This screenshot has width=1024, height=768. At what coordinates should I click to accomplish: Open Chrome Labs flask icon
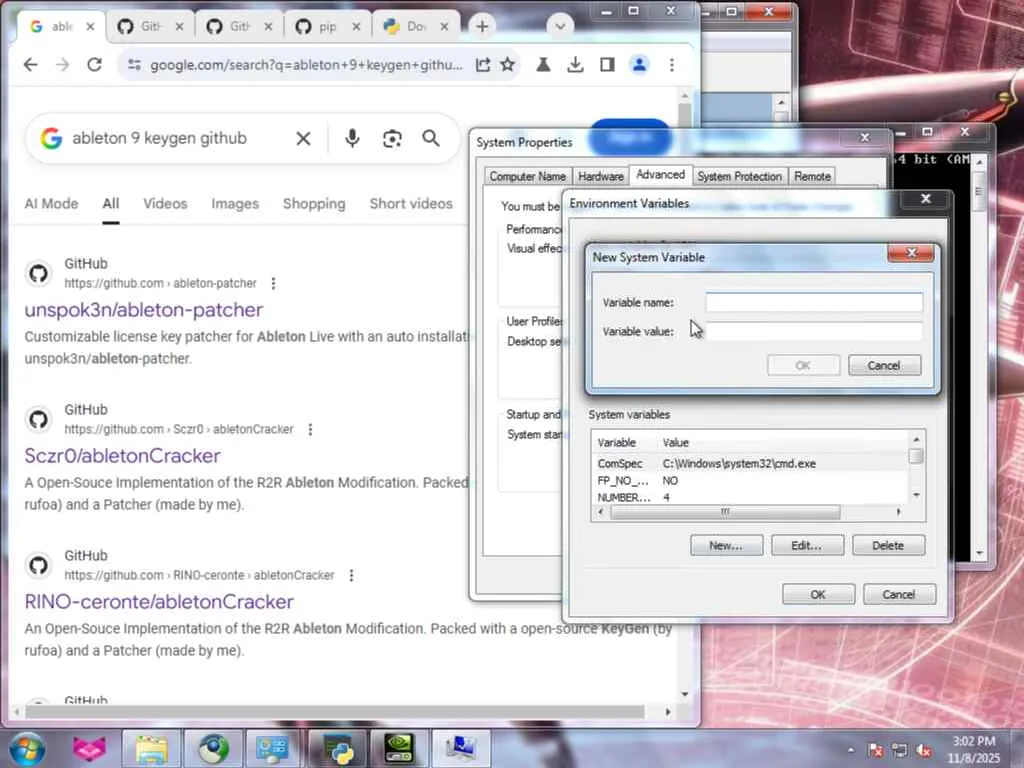pyautogui.click(x=543, y=65)
